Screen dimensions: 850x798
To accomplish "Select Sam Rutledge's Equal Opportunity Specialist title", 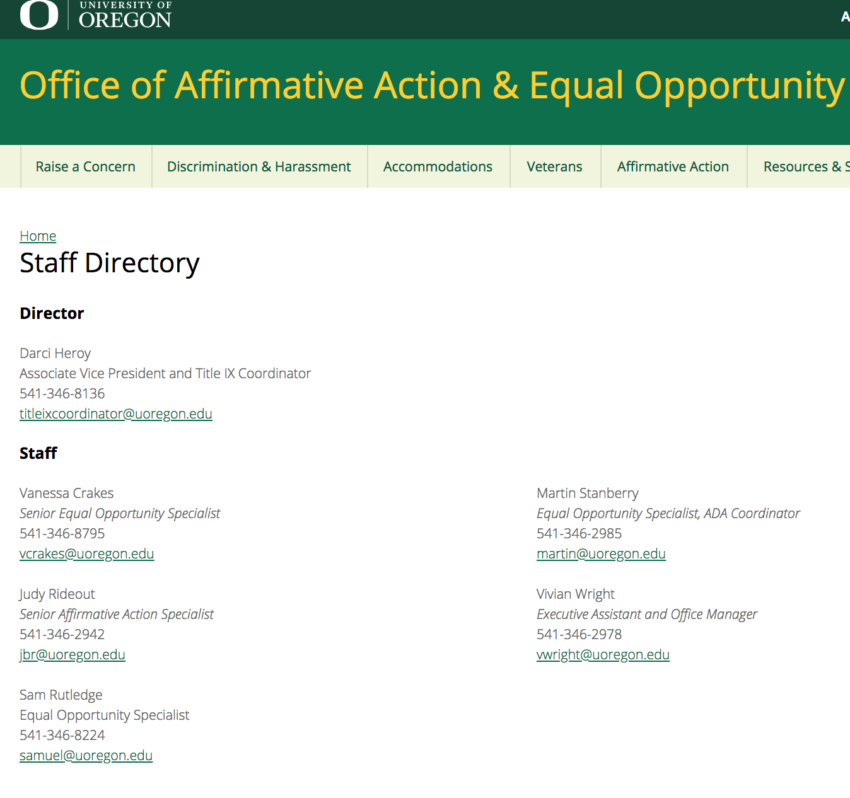I will pyautogui.click(x=105, y=715).
